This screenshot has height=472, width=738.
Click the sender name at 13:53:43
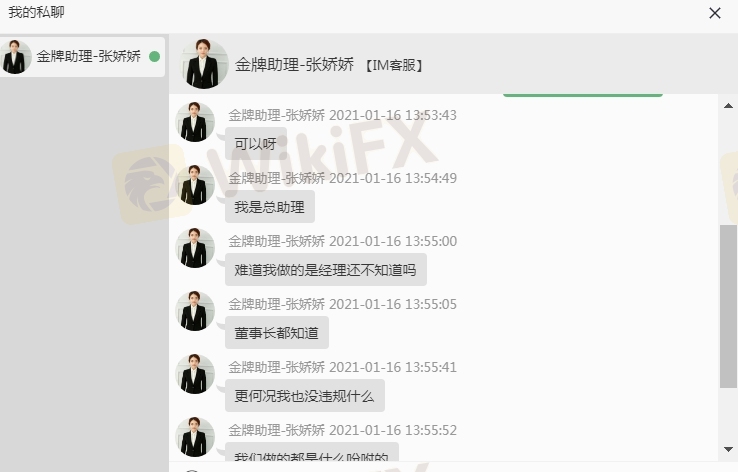(x=276, y=115)
